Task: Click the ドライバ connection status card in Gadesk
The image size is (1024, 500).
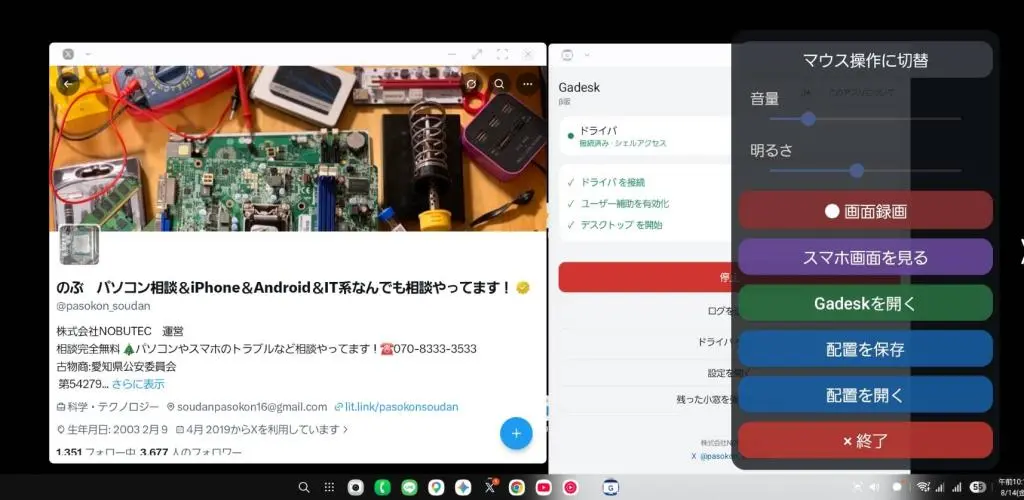Action: (x=647, y=136)
